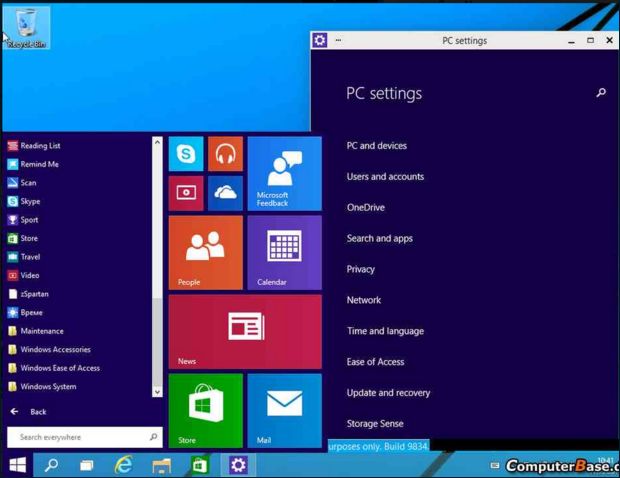Launch Reading List from app list
This screenshot has height=478, width=620.
click(34, 145)
